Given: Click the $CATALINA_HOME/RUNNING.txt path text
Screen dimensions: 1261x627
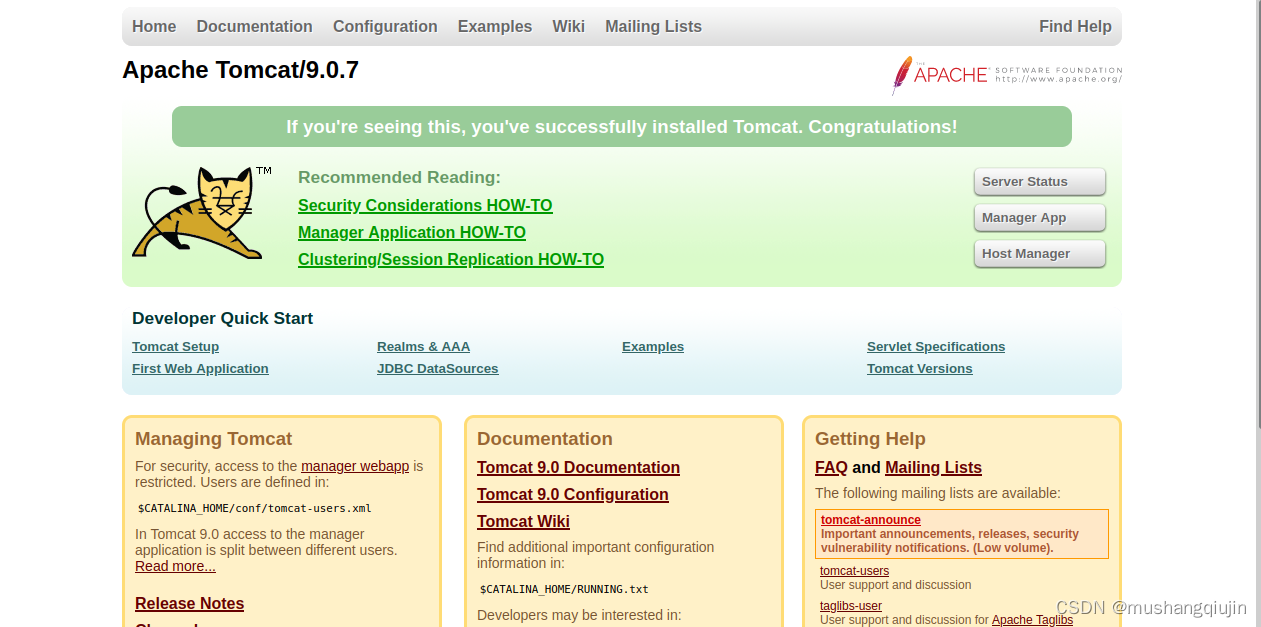Looking at the screenshot, I should click(x=564, y=589).
